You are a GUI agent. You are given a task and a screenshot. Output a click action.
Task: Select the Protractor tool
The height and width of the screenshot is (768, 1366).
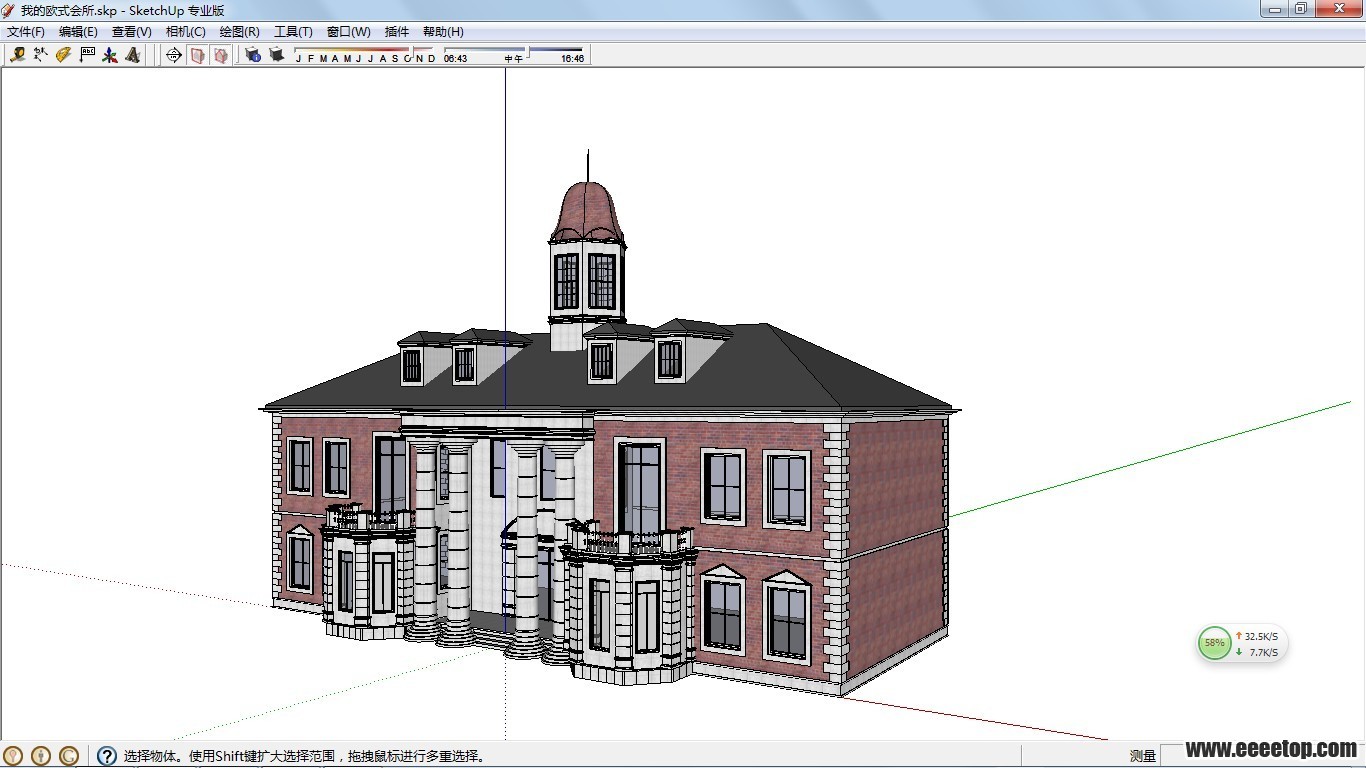pos(63,55)
